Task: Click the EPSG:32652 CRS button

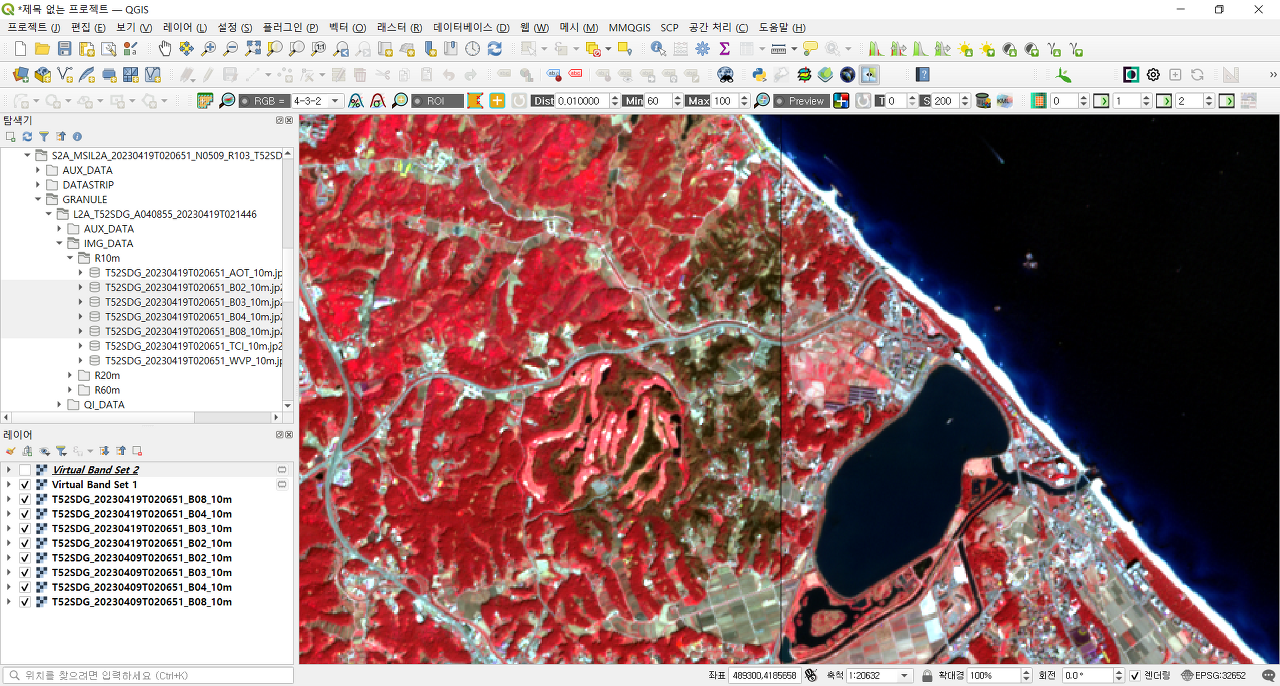Action: pos(1214,676)
